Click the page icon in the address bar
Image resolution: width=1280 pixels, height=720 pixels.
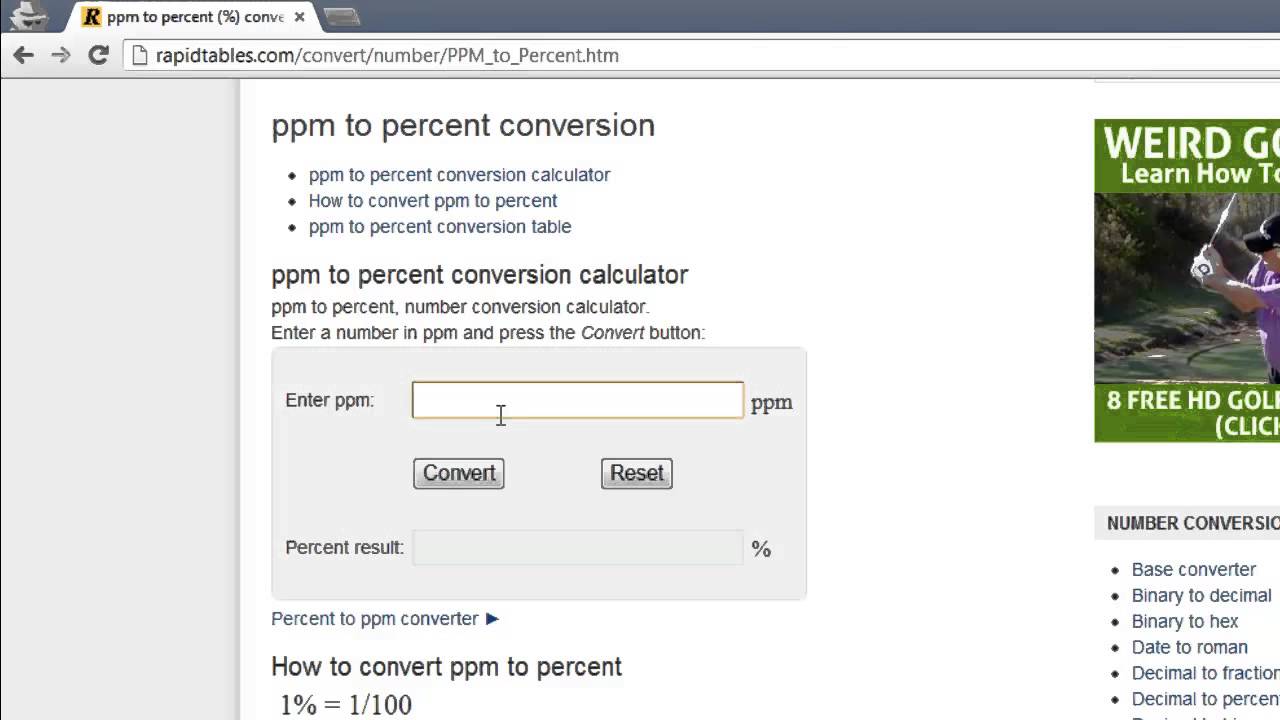click(x=139, y=56)
